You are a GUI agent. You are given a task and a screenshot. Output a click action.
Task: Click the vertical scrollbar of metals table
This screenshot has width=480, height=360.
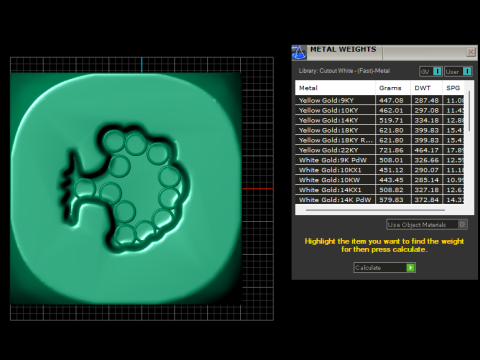pos(469,111)
